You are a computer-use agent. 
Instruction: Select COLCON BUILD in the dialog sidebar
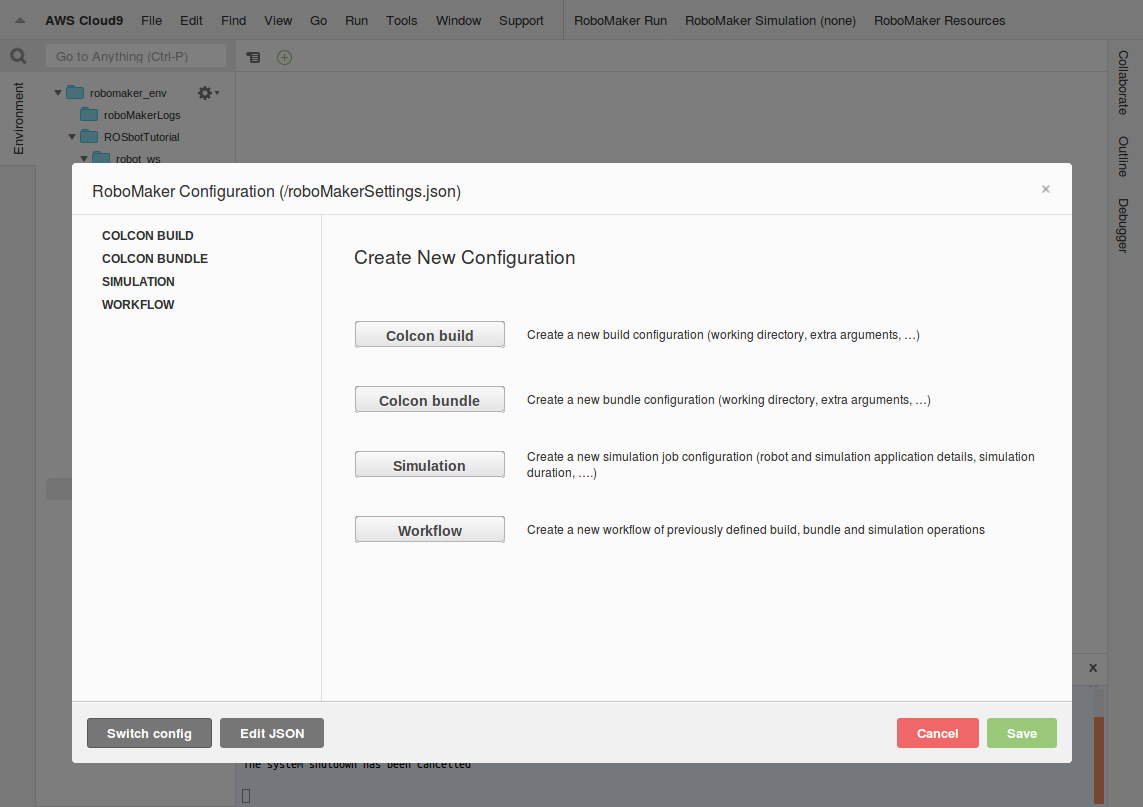[x=148, y=235]
